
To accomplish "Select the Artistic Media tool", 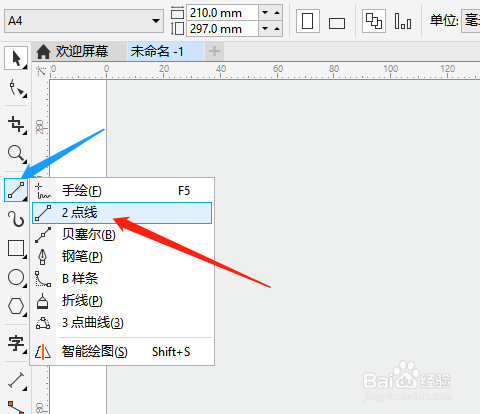I will [16, 219].
